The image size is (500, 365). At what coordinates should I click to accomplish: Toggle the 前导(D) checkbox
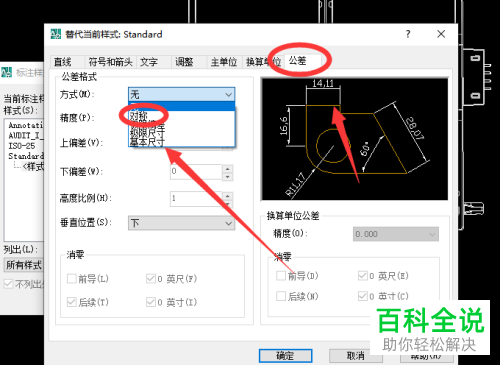coord(281,276)
